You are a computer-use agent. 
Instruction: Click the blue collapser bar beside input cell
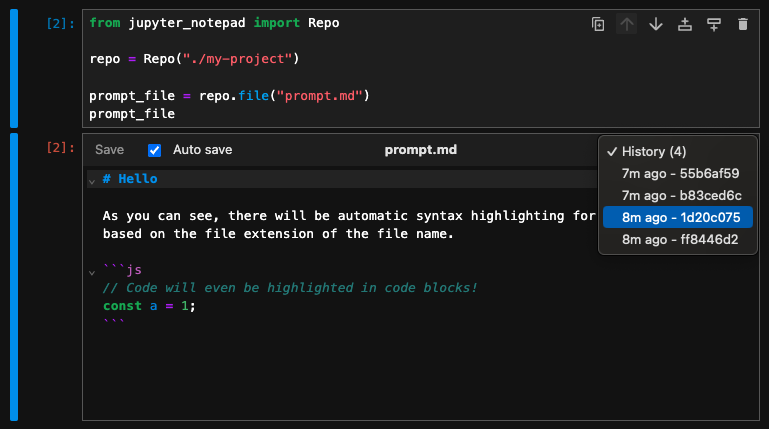click(14, 68)
